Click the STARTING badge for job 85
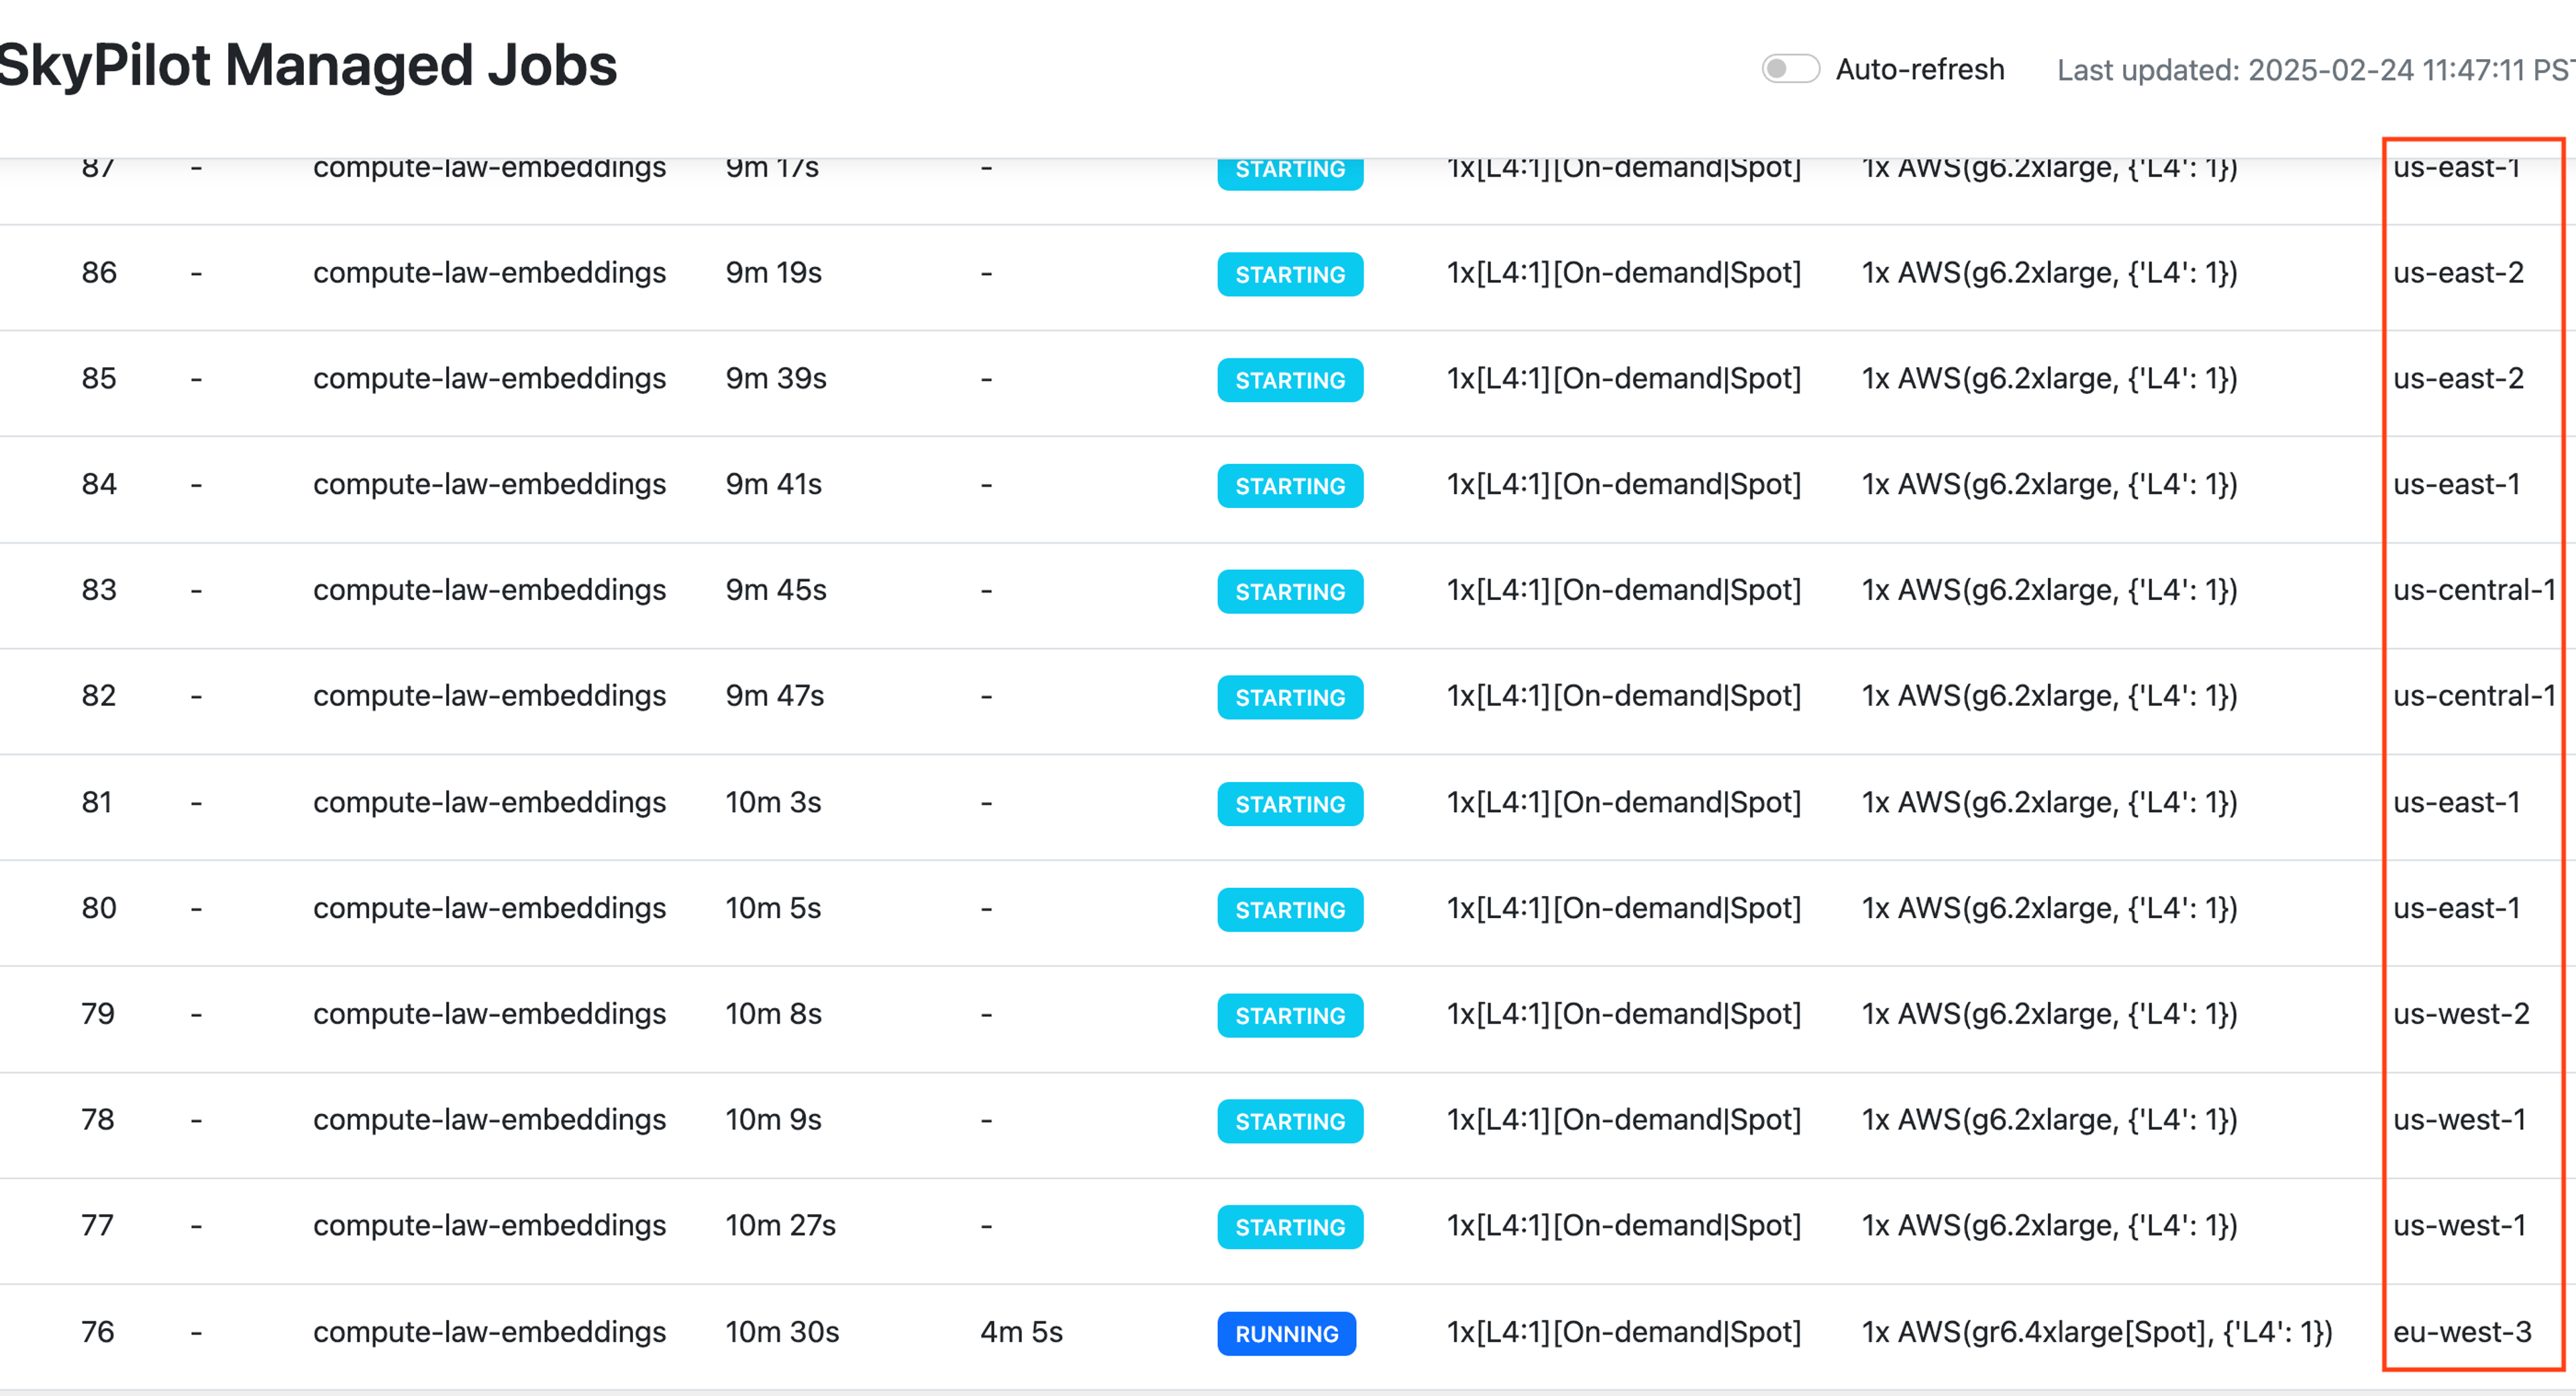Screen dimensions: 2576x1396 pyautogui.click(x=1290, y=381)
